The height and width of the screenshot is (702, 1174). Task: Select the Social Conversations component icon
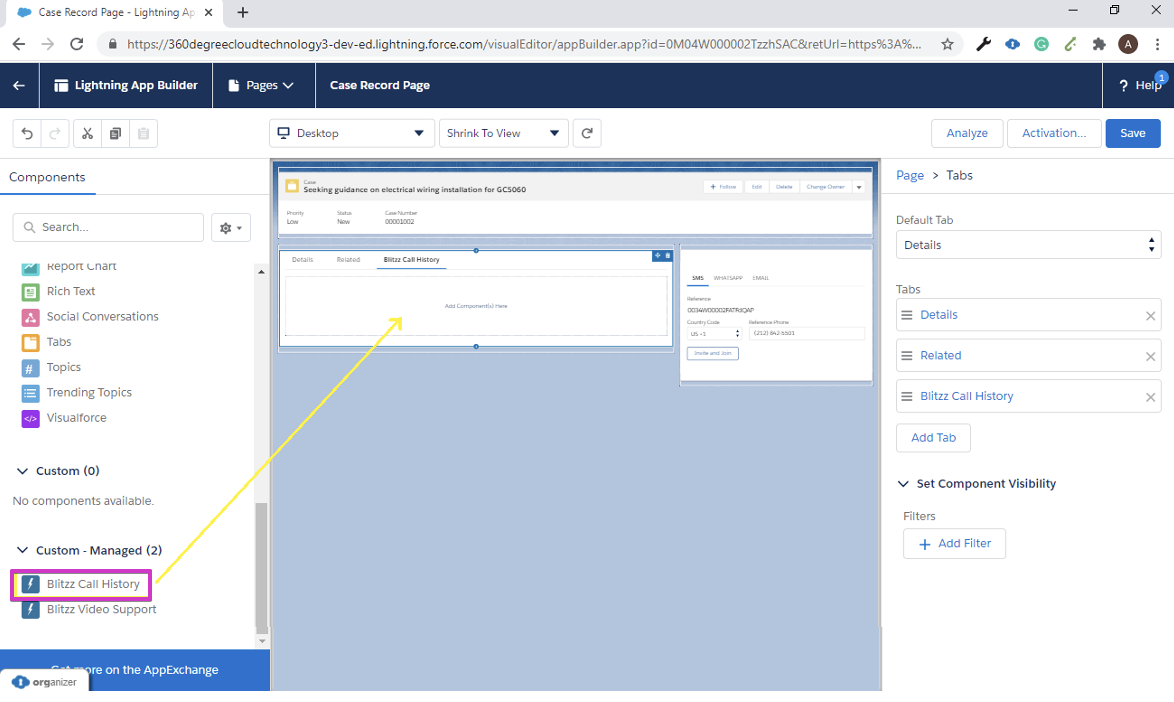pyautogui.click(x=30, y=317)
